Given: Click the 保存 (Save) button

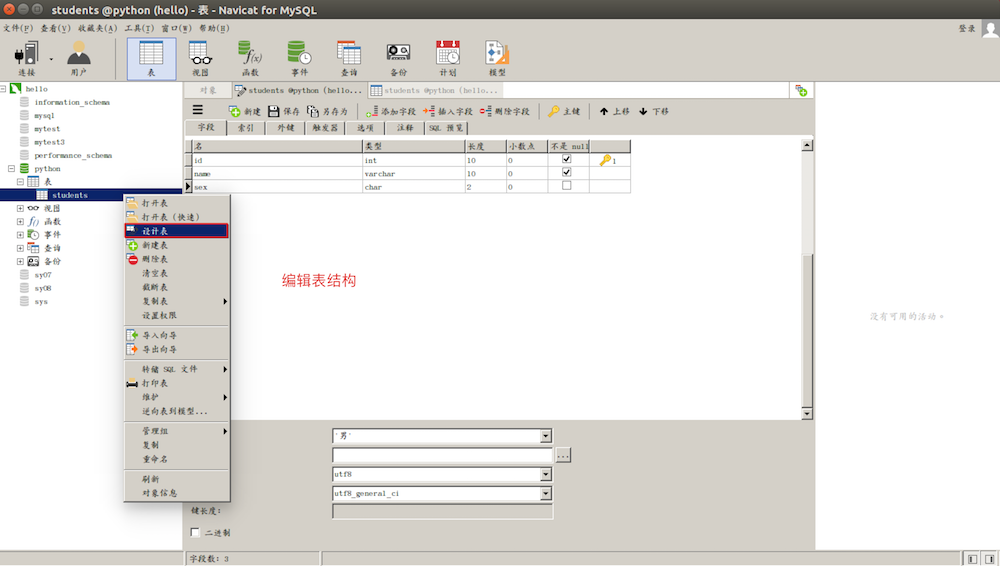Looking at the screenshot, I should tap(283, 111).
